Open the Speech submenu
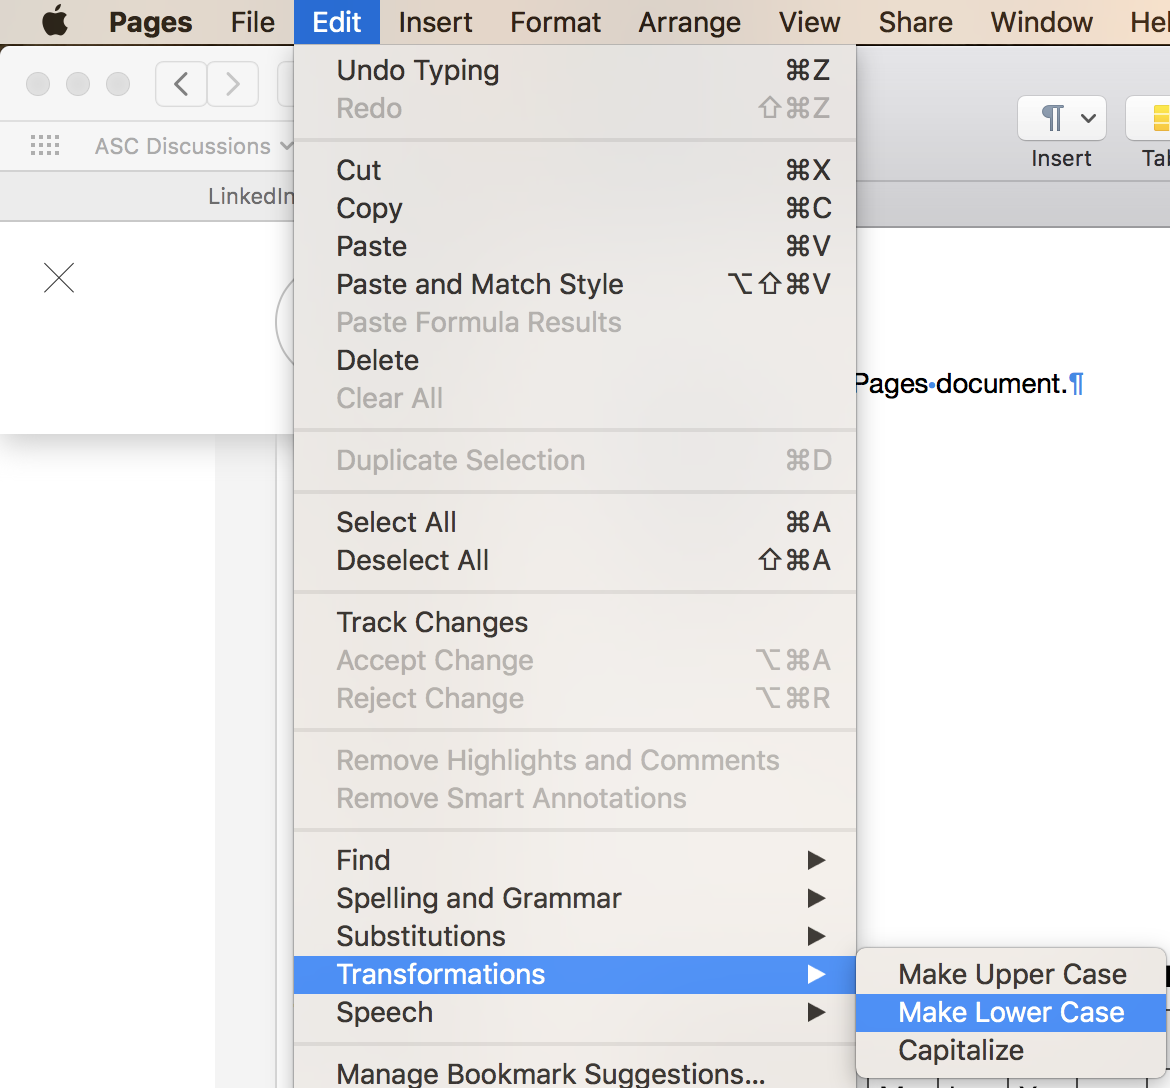The height and width of the screenshot is (1088, 1170). [575, 1012]
